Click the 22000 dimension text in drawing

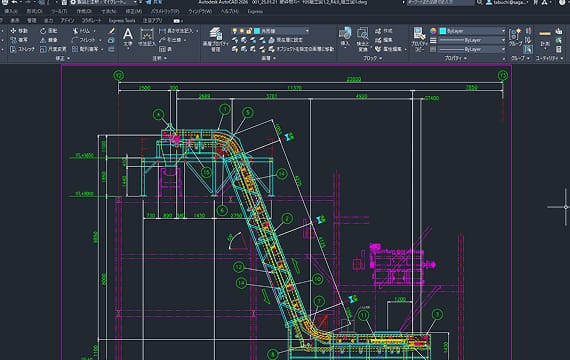pos(354,79)
